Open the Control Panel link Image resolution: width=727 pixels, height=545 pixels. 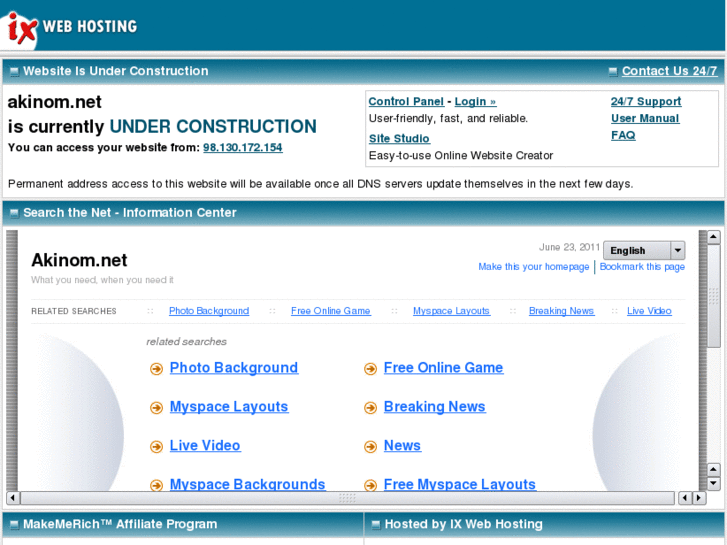406,102
